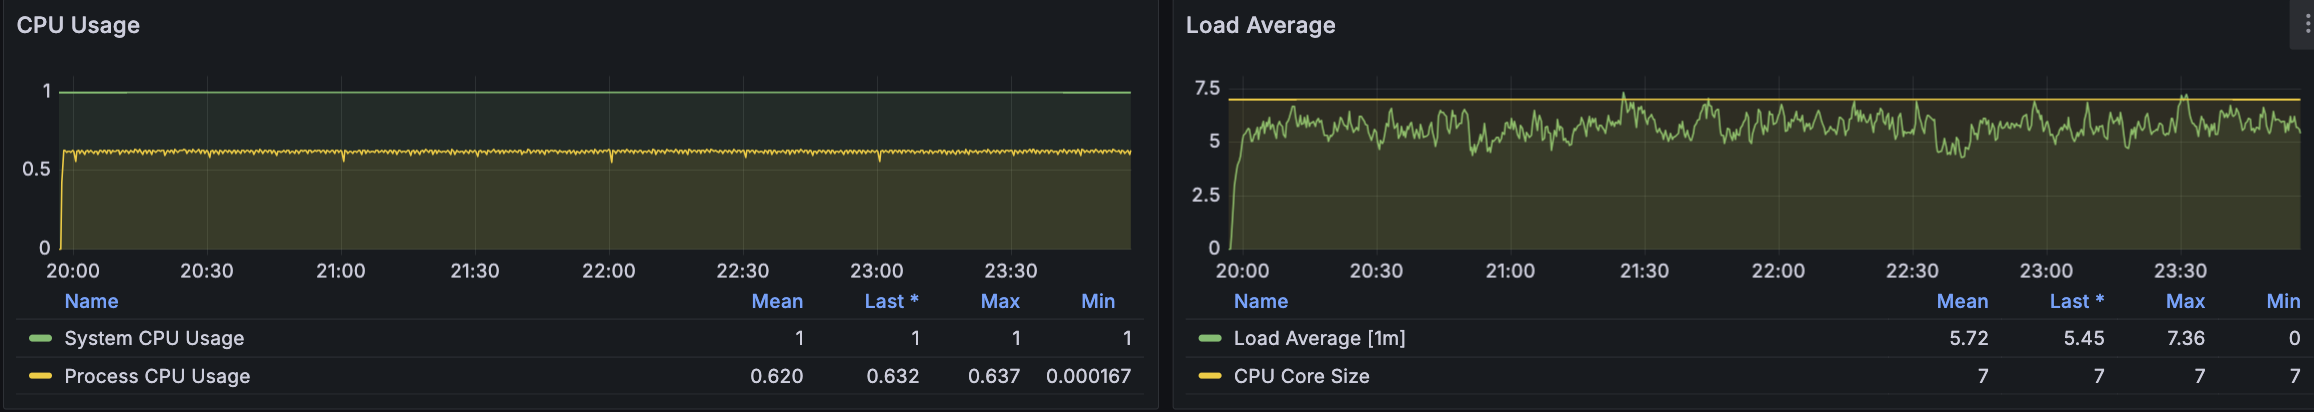Sort Load Average legend by Max
Screen dimensions: 2314x412
point(2185,301)
